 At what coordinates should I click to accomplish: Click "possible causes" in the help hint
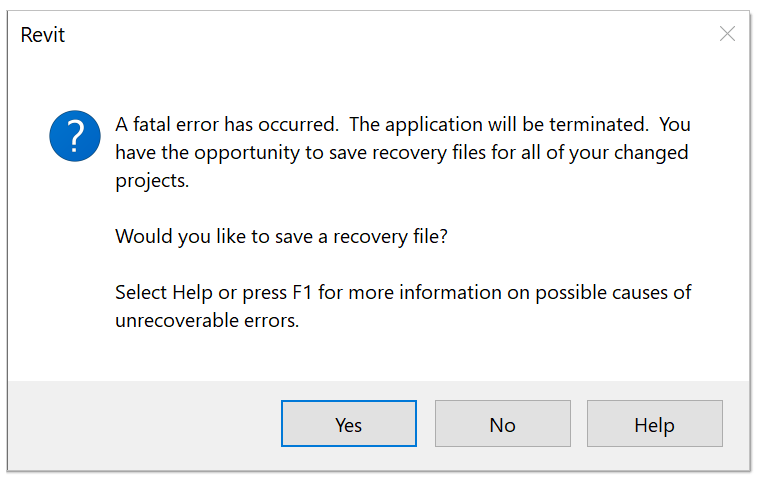point(595,293)
